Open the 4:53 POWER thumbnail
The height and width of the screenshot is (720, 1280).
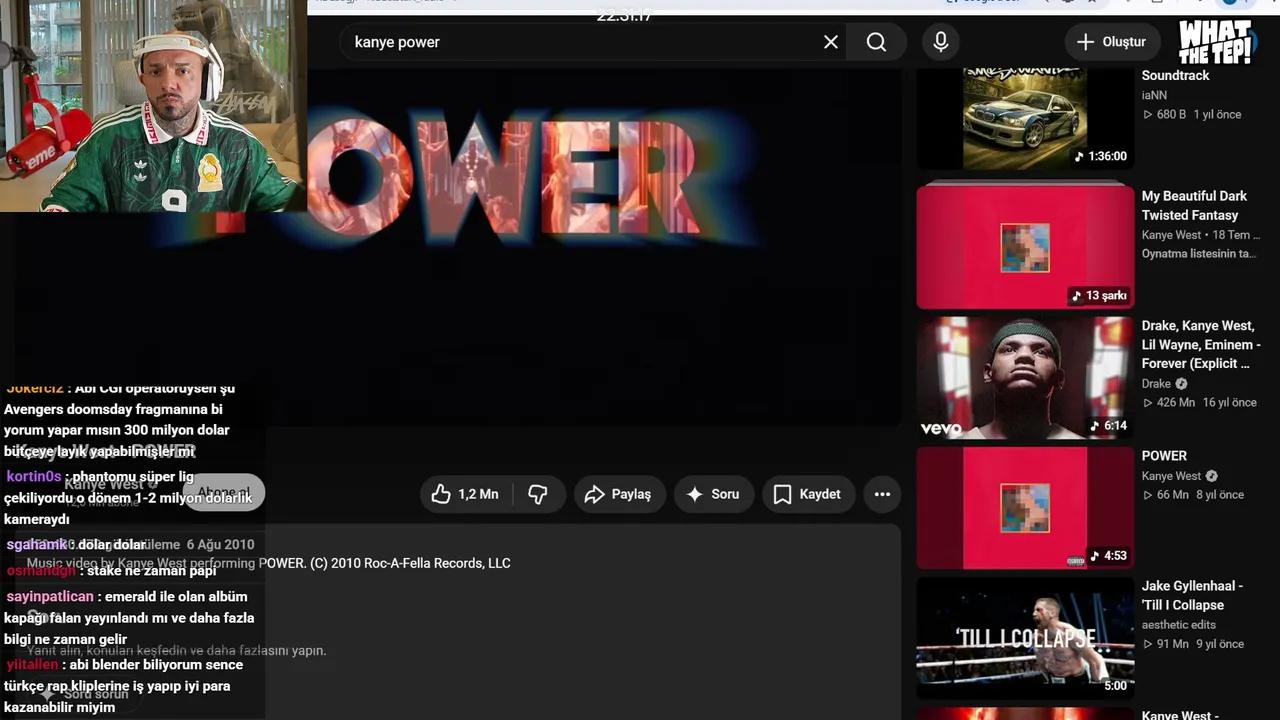(x=1025, y=507)
